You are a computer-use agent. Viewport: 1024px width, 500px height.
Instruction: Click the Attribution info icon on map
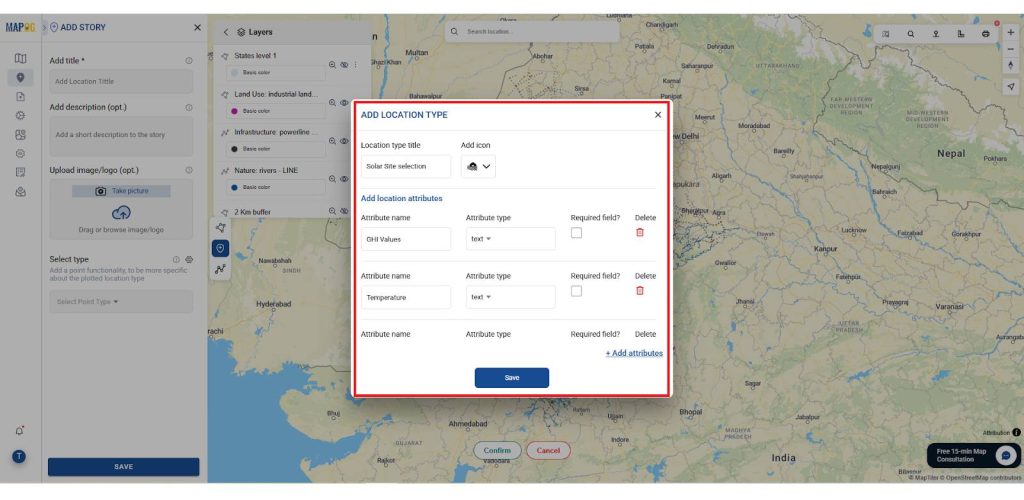coord(1016,432)
